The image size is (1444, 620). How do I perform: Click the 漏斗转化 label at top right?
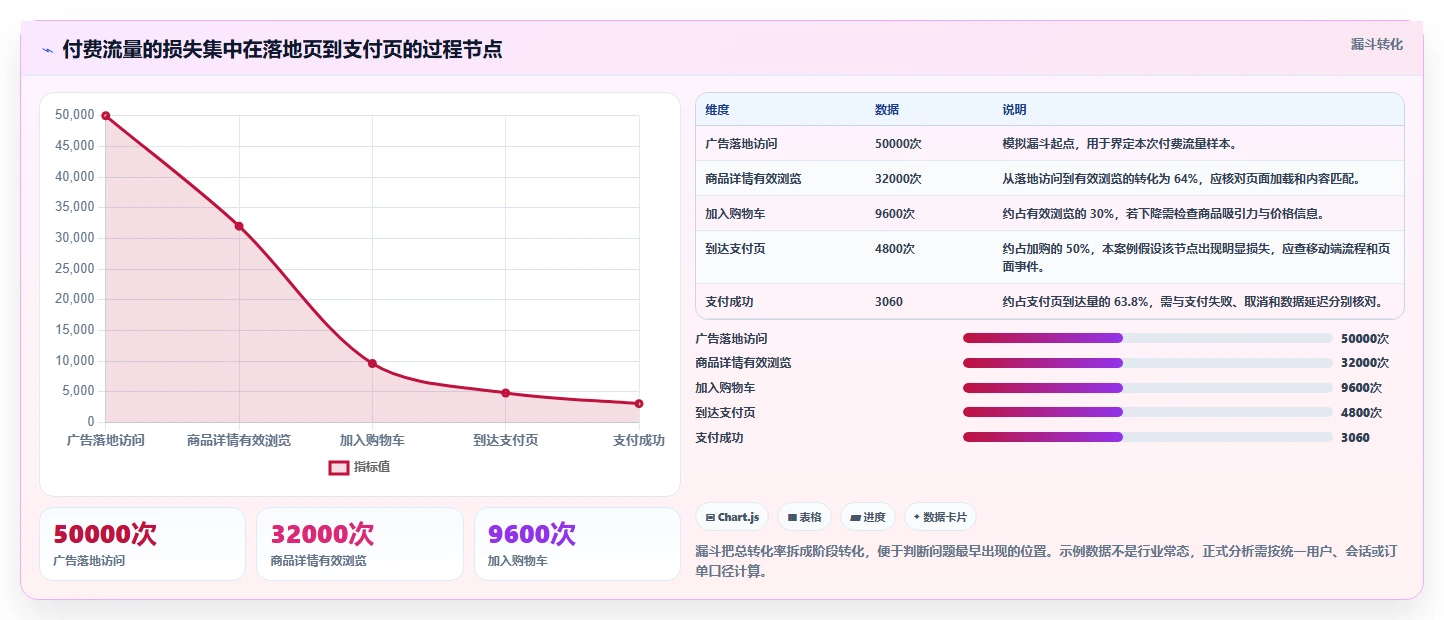[x=1377, y=44]
